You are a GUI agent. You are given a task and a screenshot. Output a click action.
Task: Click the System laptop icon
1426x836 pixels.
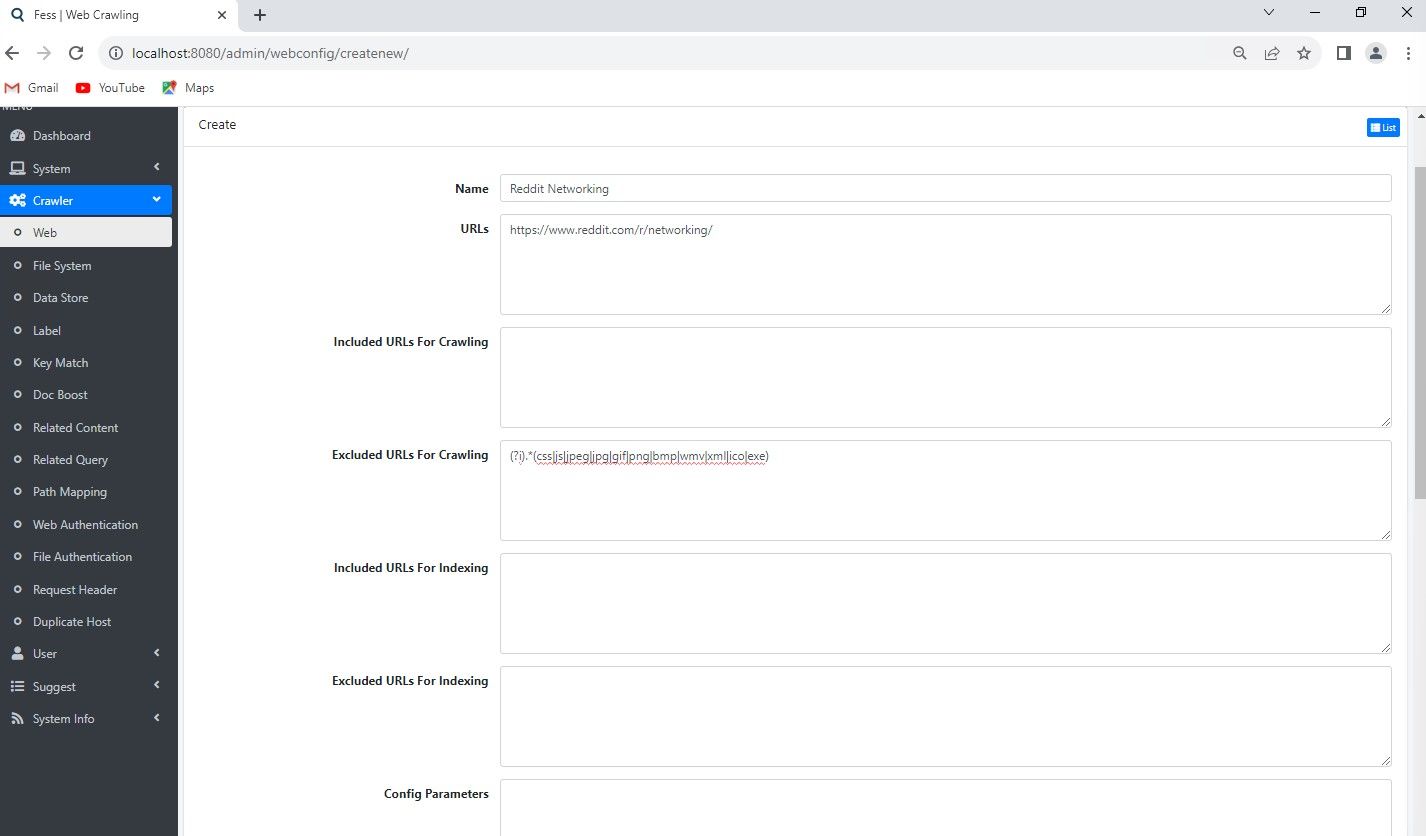click(17, 169)
